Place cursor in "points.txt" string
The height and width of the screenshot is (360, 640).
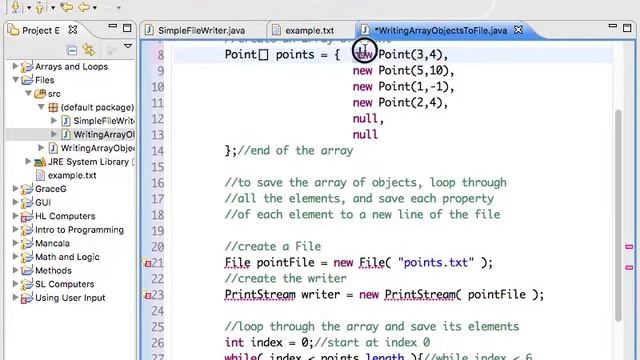coord(436,262)
